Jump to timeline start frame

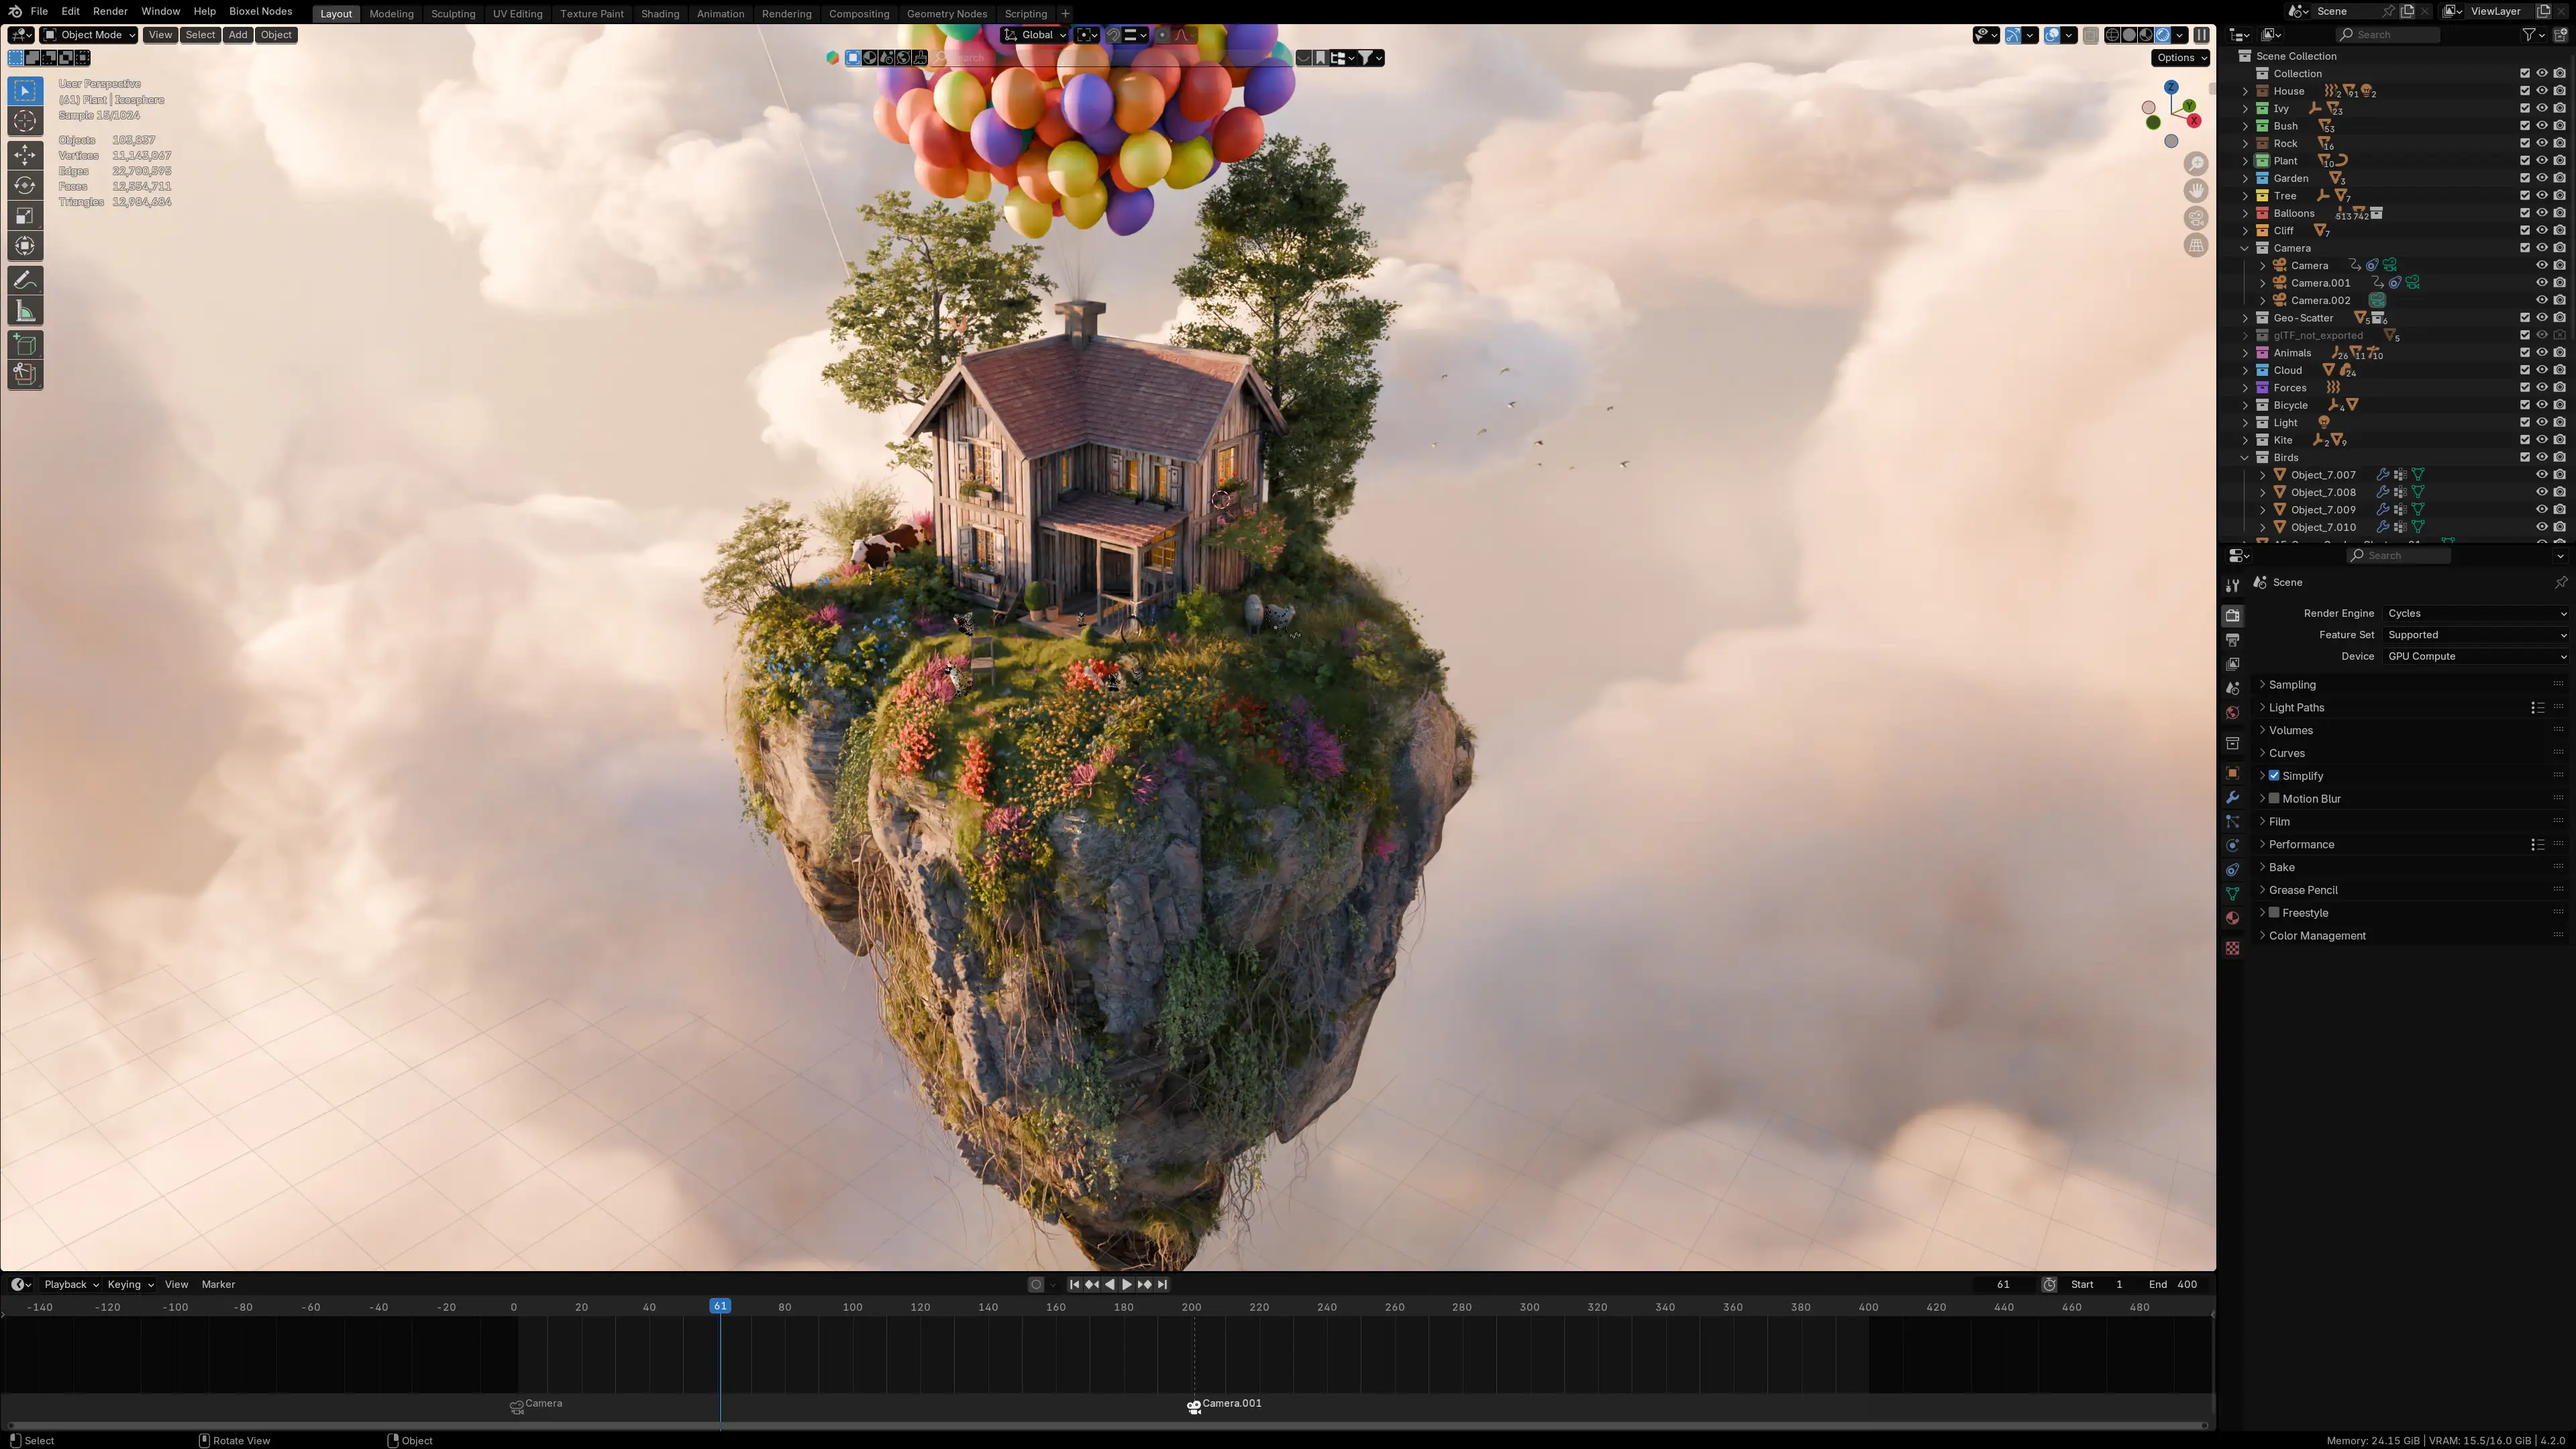pos(1074,1284)
